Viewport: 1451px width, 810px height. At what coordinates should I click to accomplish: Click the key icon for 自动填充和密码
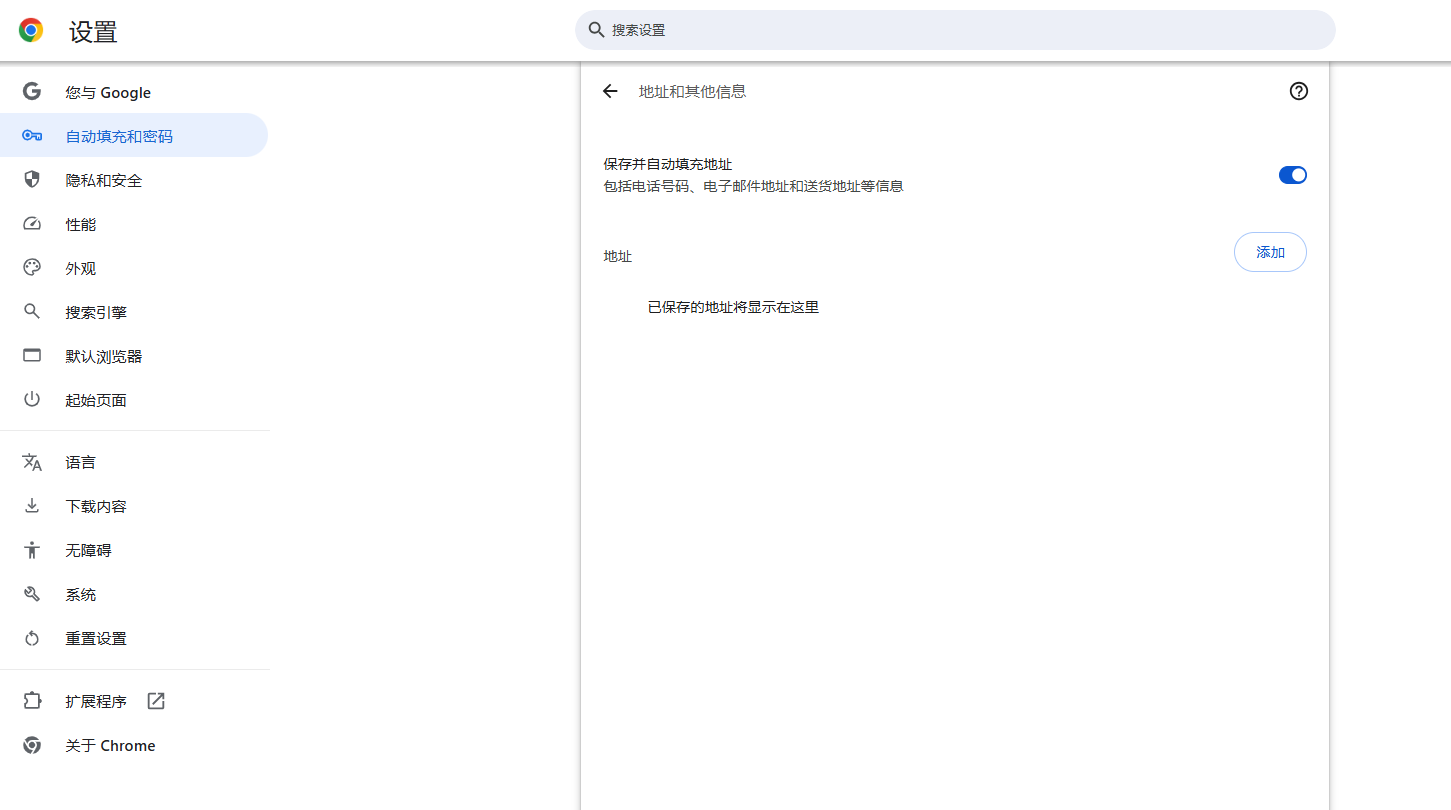click(x=32, y=136)
